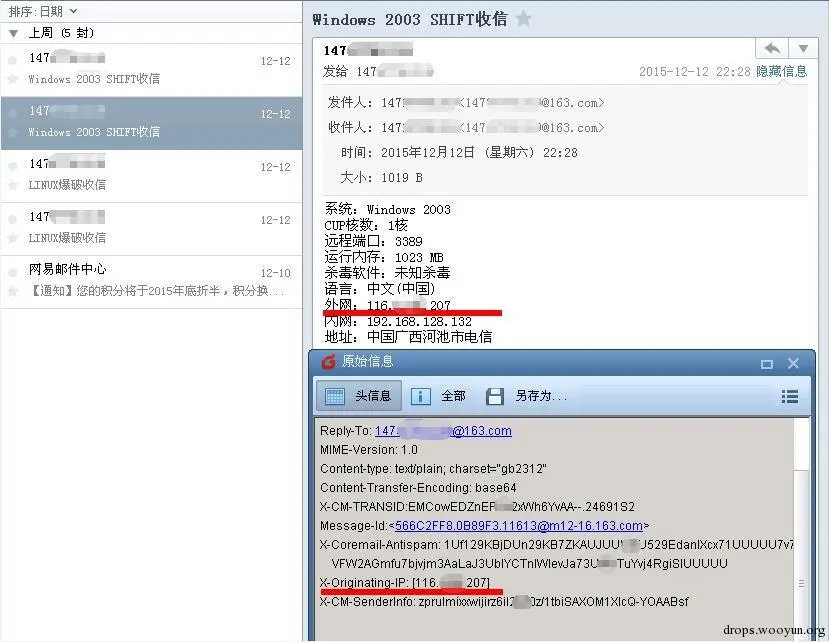Viewport: 829px width, 642px height.
Task: Click the 原始信息 window logo icon
Action: coord(328,362)
